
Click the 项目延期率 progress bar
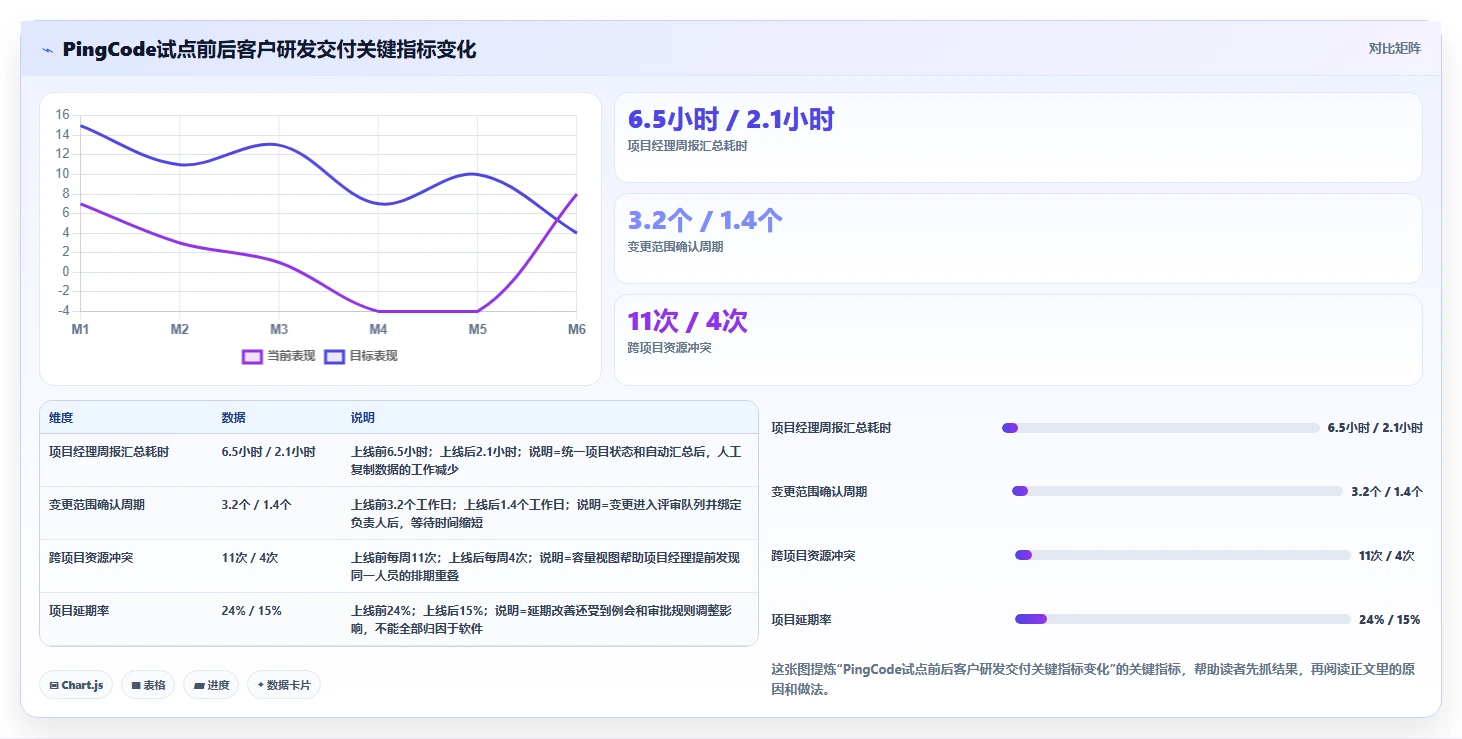coord(1183,619)
